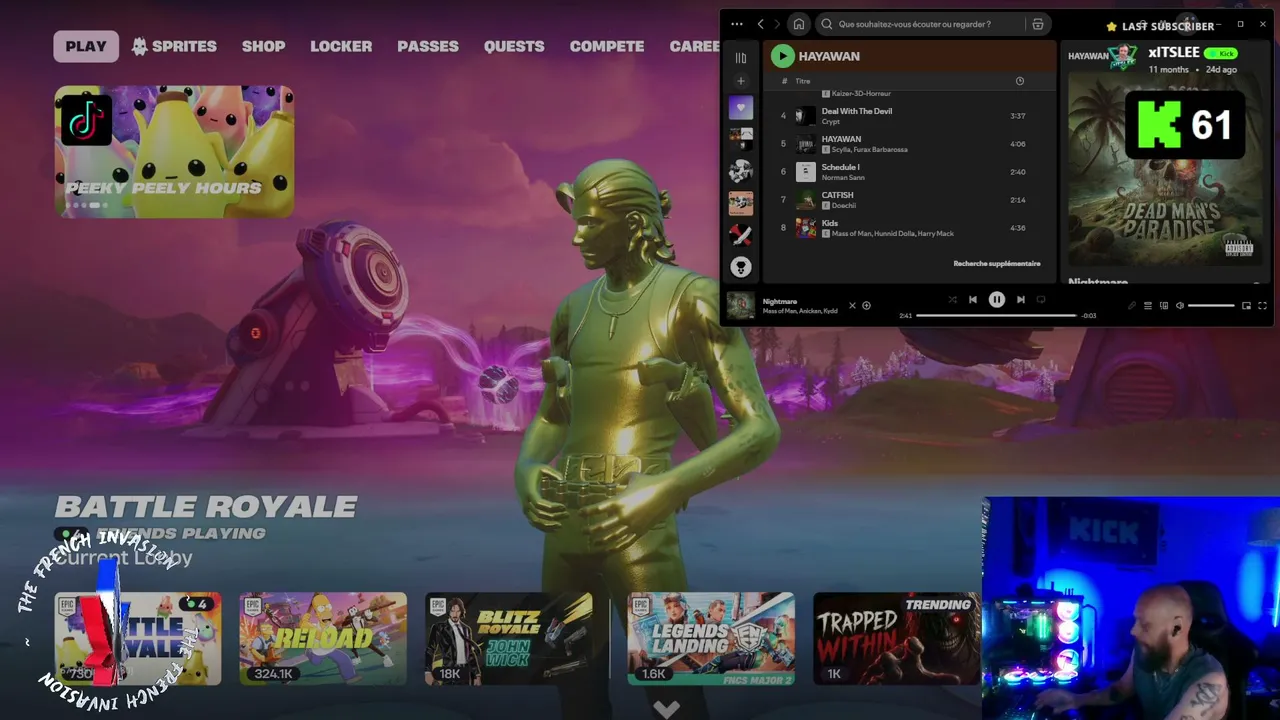Select the track Schedule I

pyautogui.click(x=908, y=172)
